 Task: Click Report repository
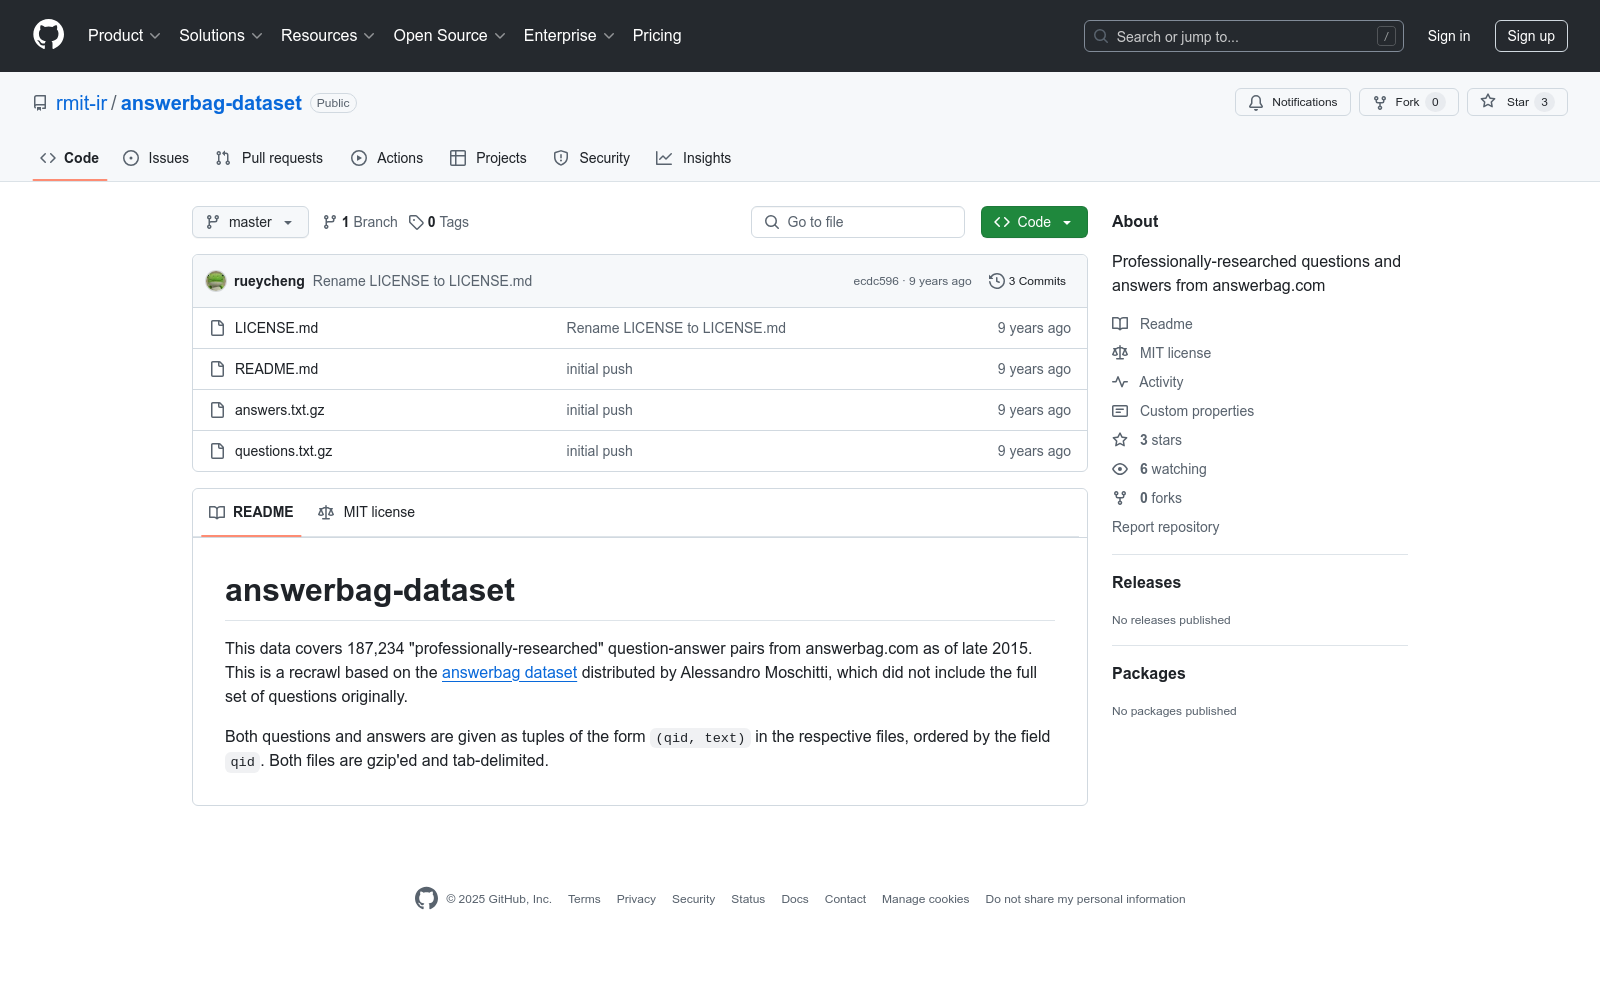point(1165,527)
